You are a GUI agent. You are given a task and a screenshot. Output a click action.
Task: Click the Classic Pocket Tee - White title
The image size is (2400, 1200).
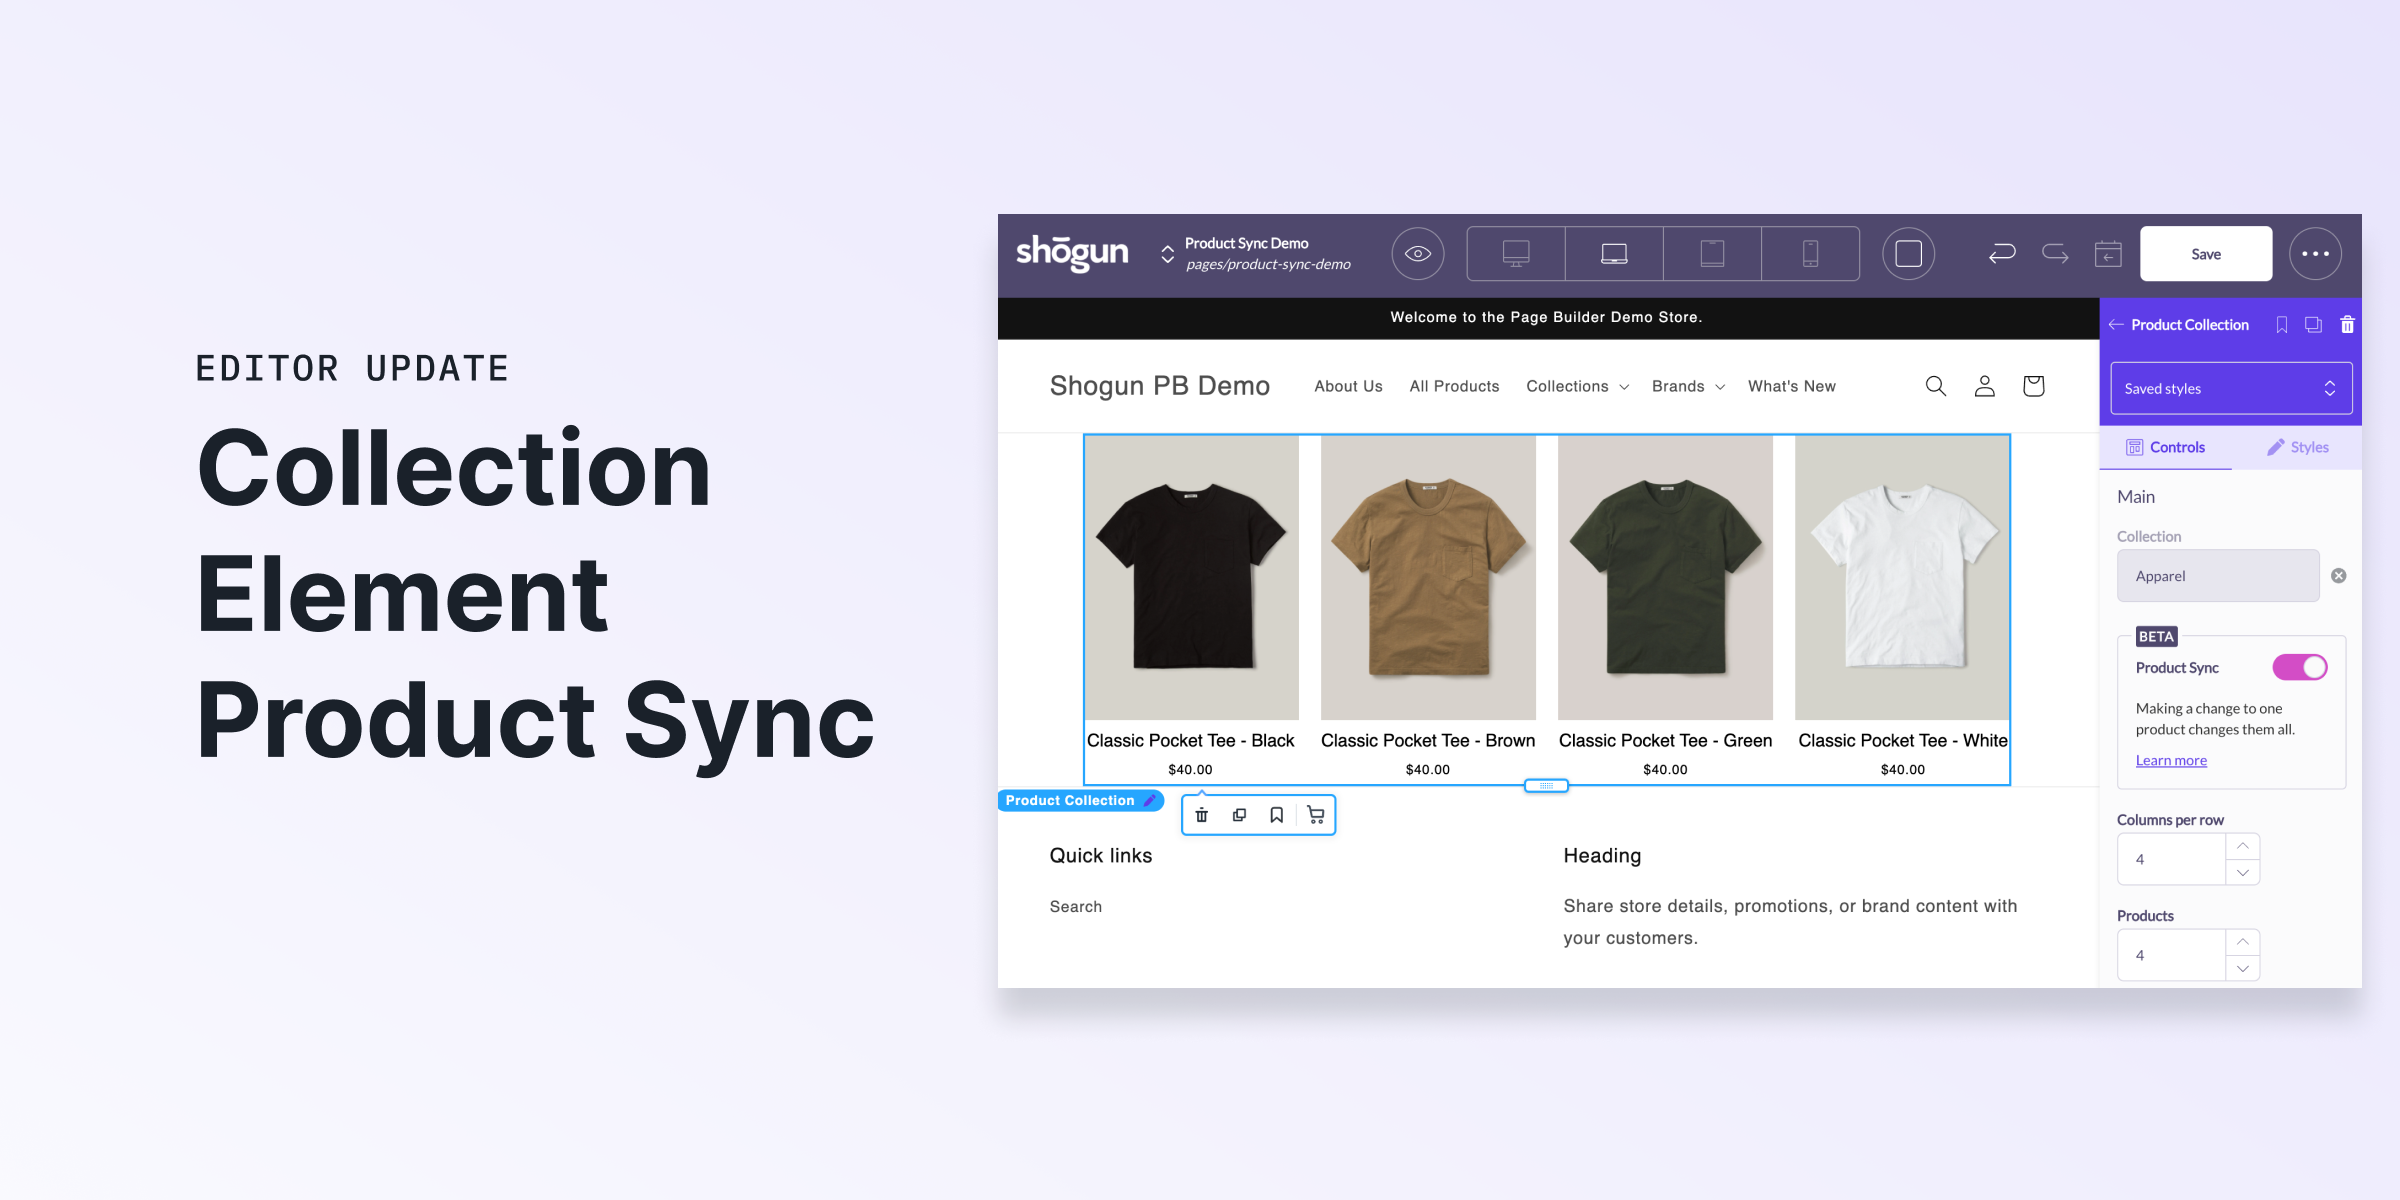(x=1903, y=741)
